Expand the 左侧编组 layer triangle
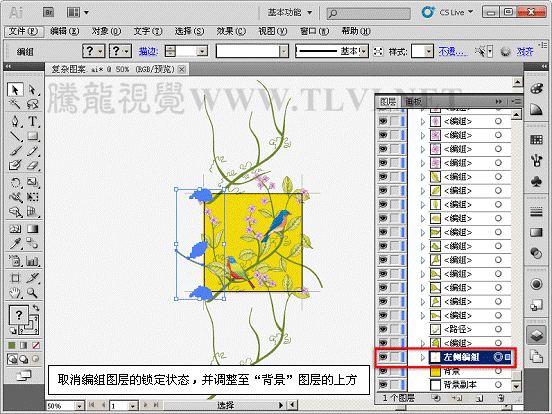The height and width of the screenshot is (414, 552). 423,357
